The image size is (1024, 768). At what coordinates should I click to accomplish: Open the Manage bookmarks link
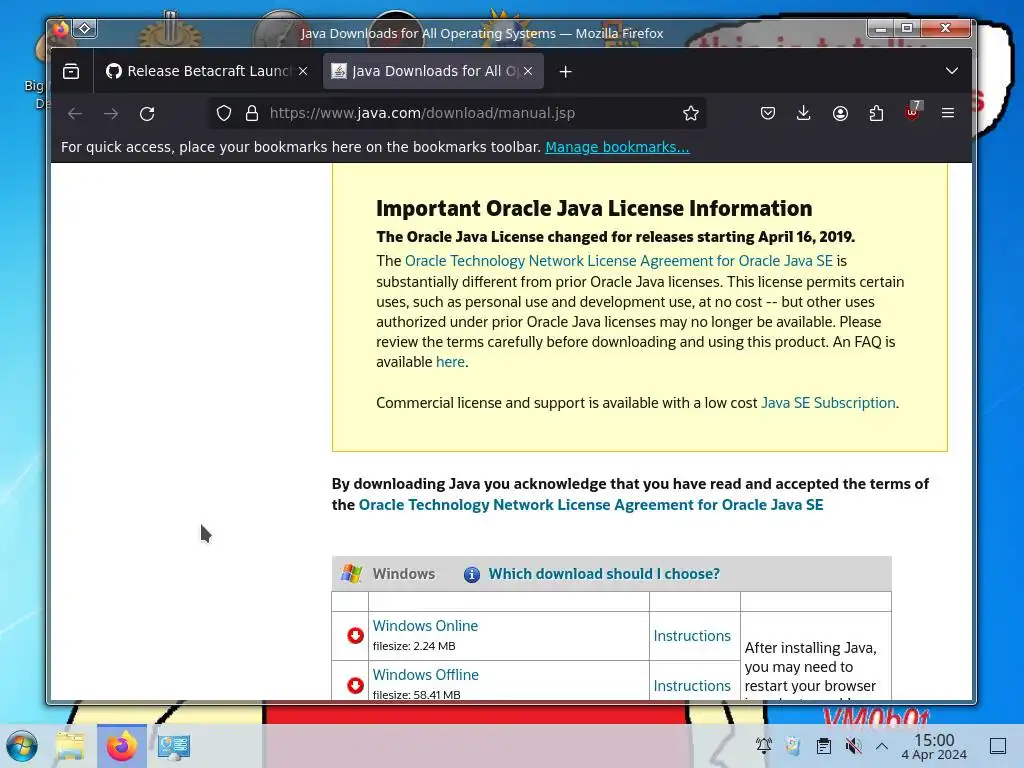coord(617,147)
